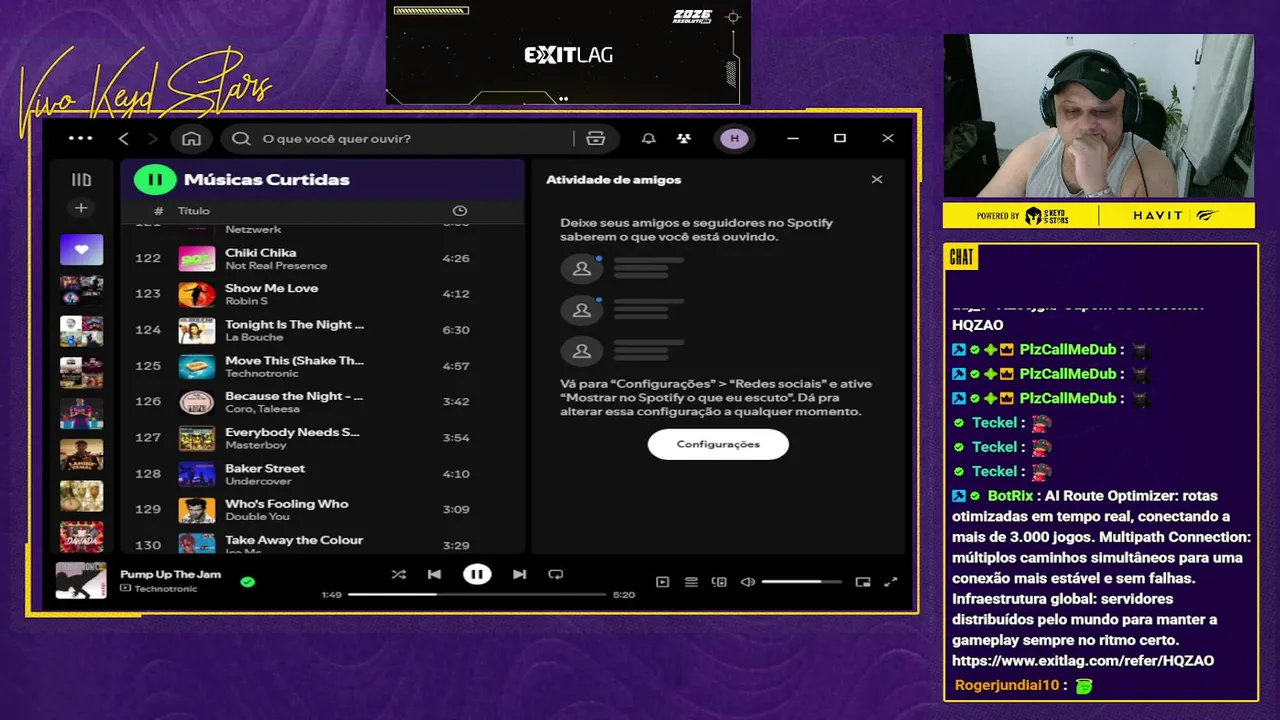This screenshot has width=1280, height=720.
Task: Select the track 'Baker Street'
Action: click(x=265, y=468)
